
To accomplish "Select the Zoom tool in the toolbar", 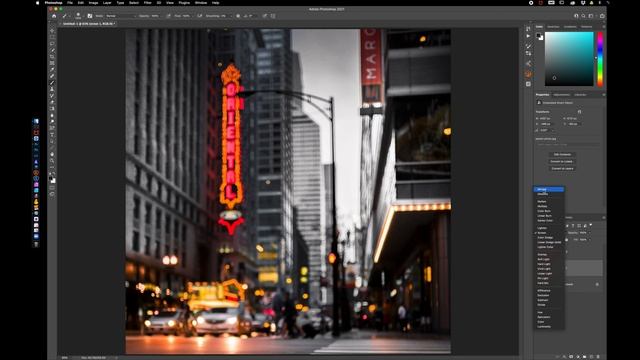I will click(52, 161).
